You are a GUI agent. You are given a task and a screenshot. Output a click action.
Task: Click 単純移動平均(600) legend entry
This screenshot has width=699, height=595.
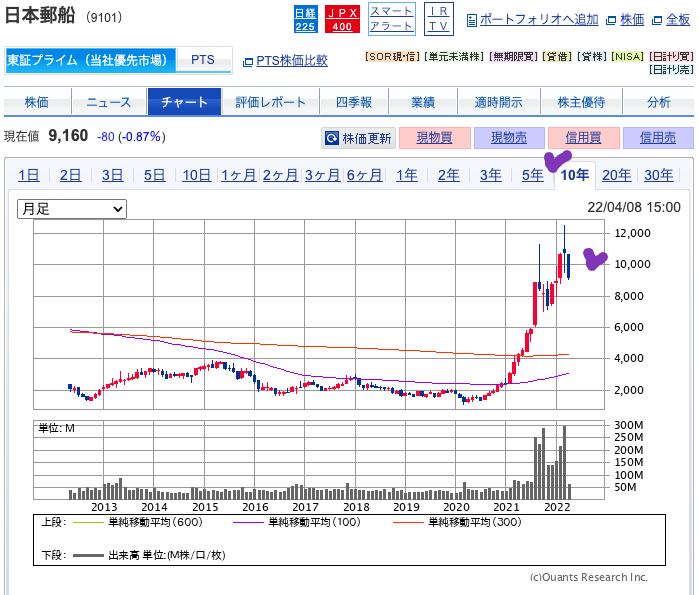tap(138, 522)
